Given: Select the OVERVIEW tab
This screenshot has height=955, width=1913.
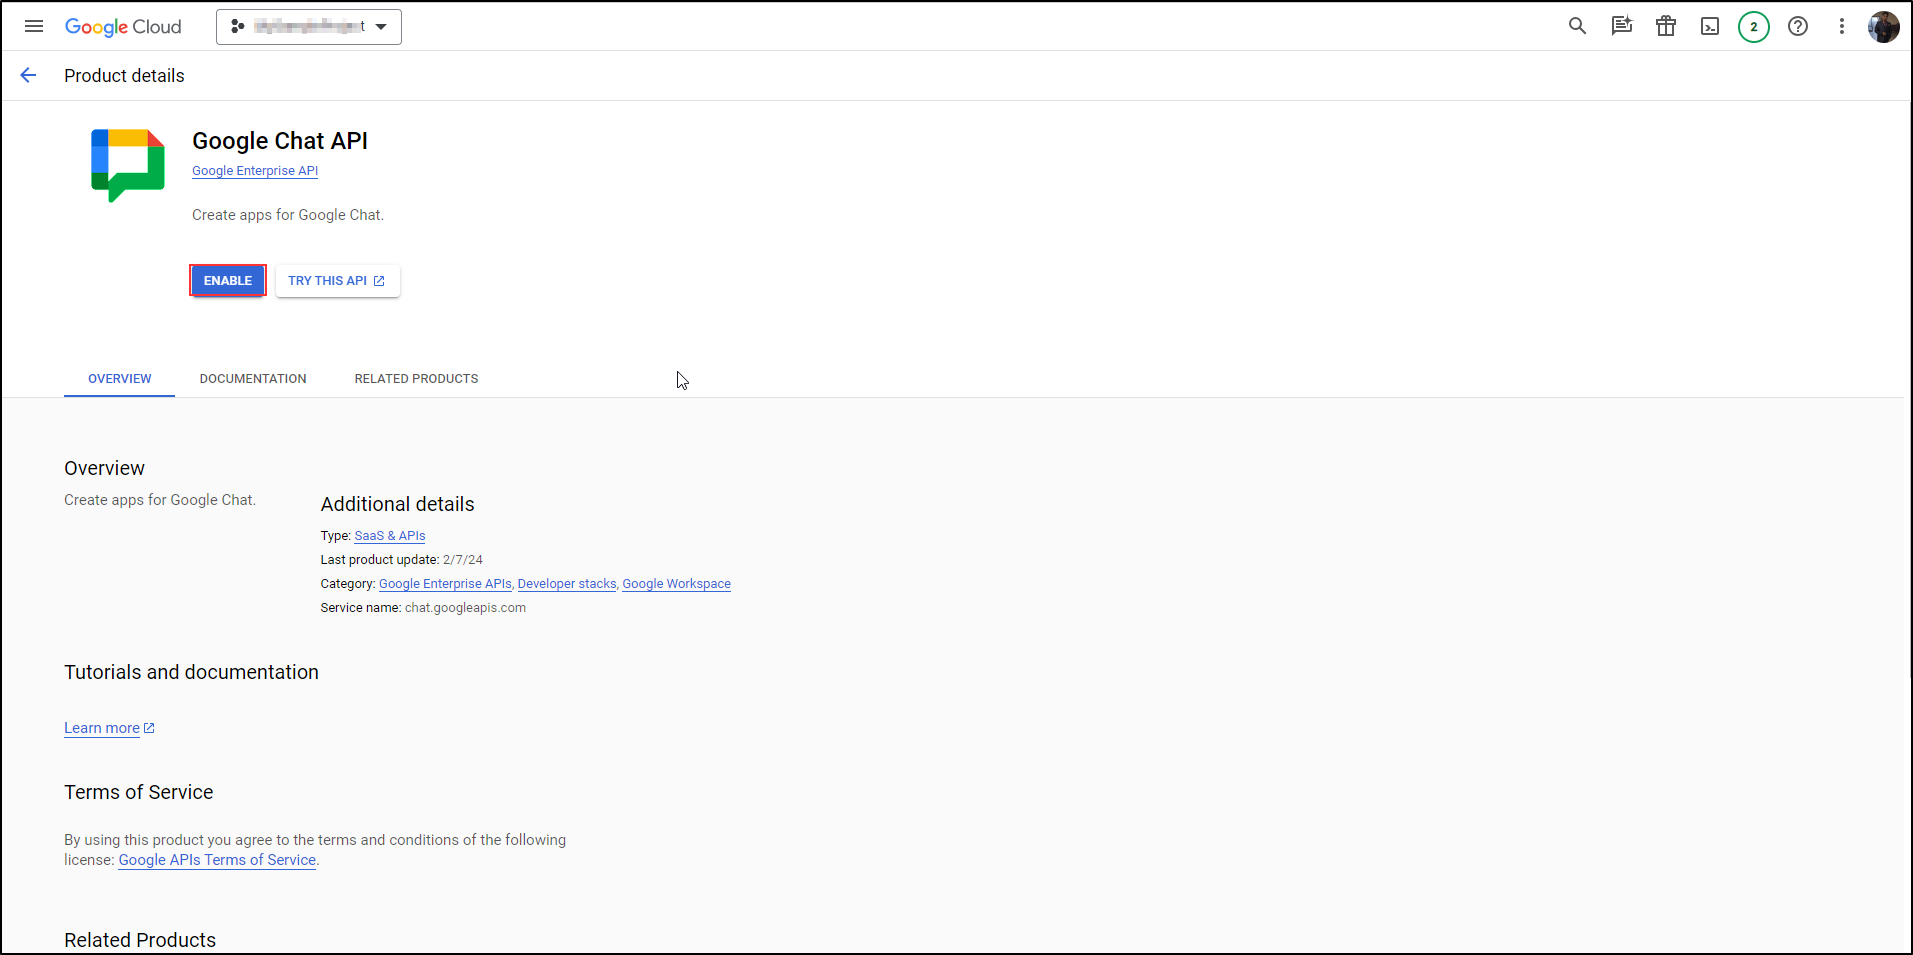Looking at the screenshot, I should point(120,379).
